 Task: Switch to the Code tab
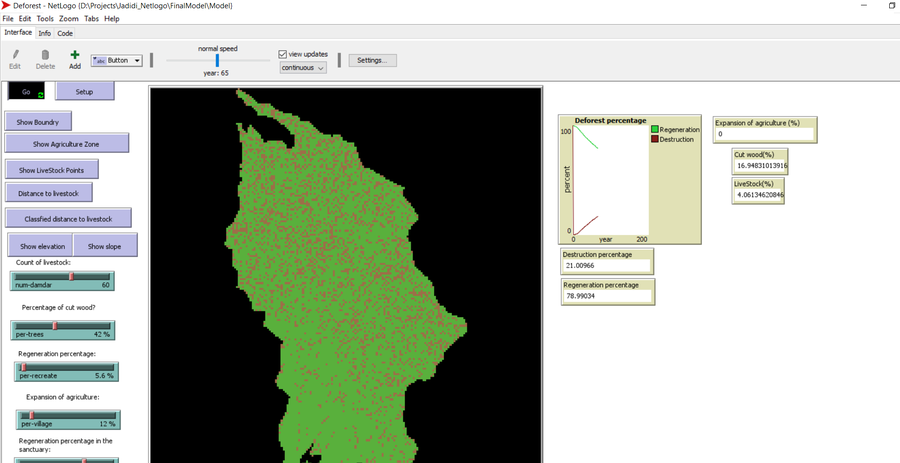tap(64, 33)
